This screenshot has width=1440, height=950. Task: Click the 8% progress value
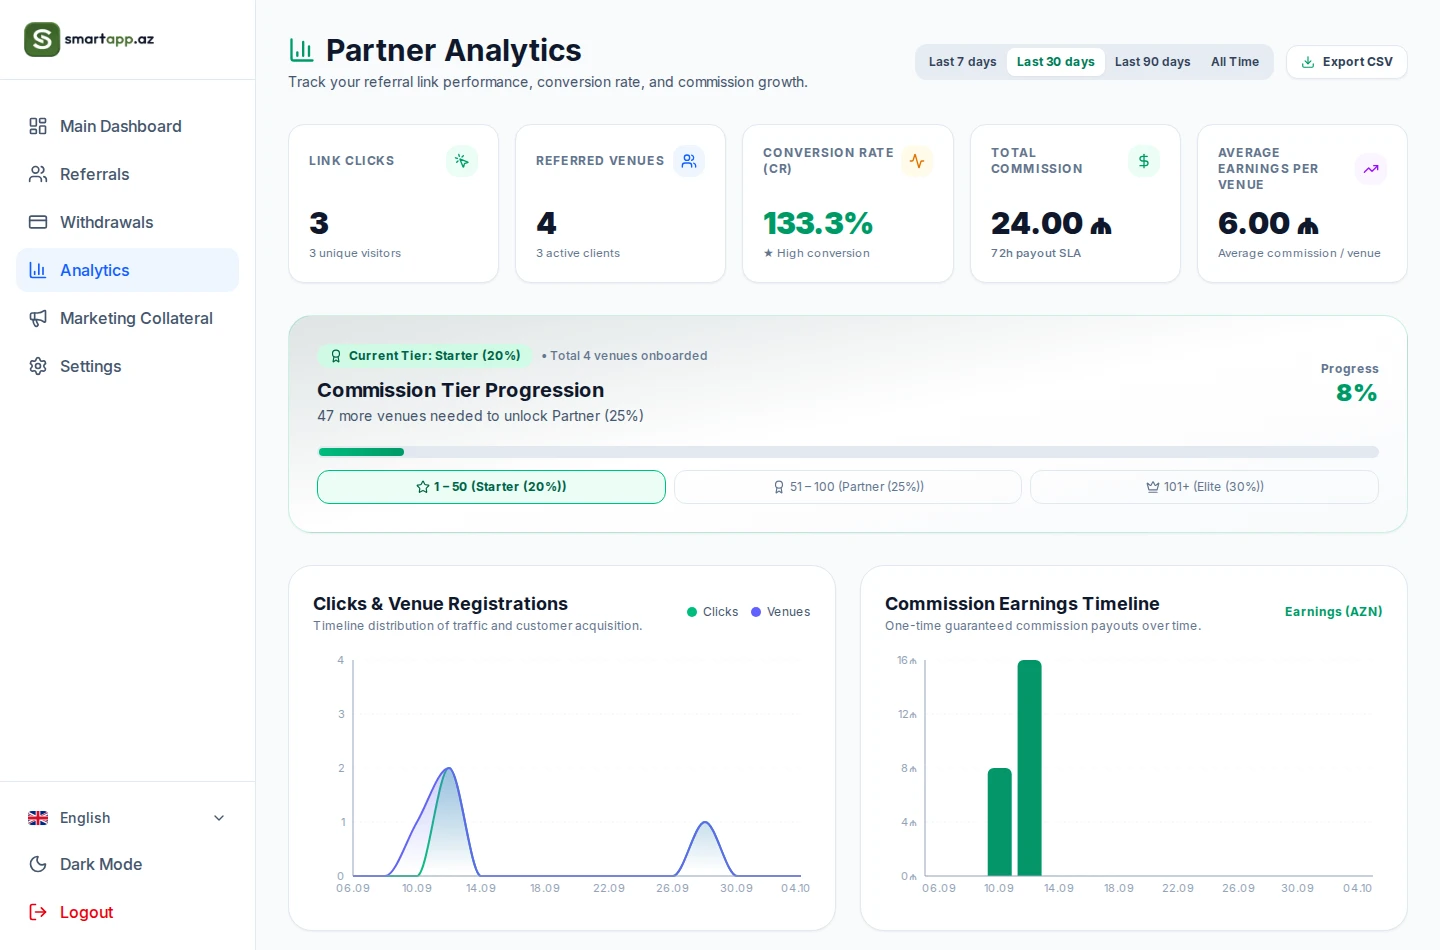pos(1357,393)
